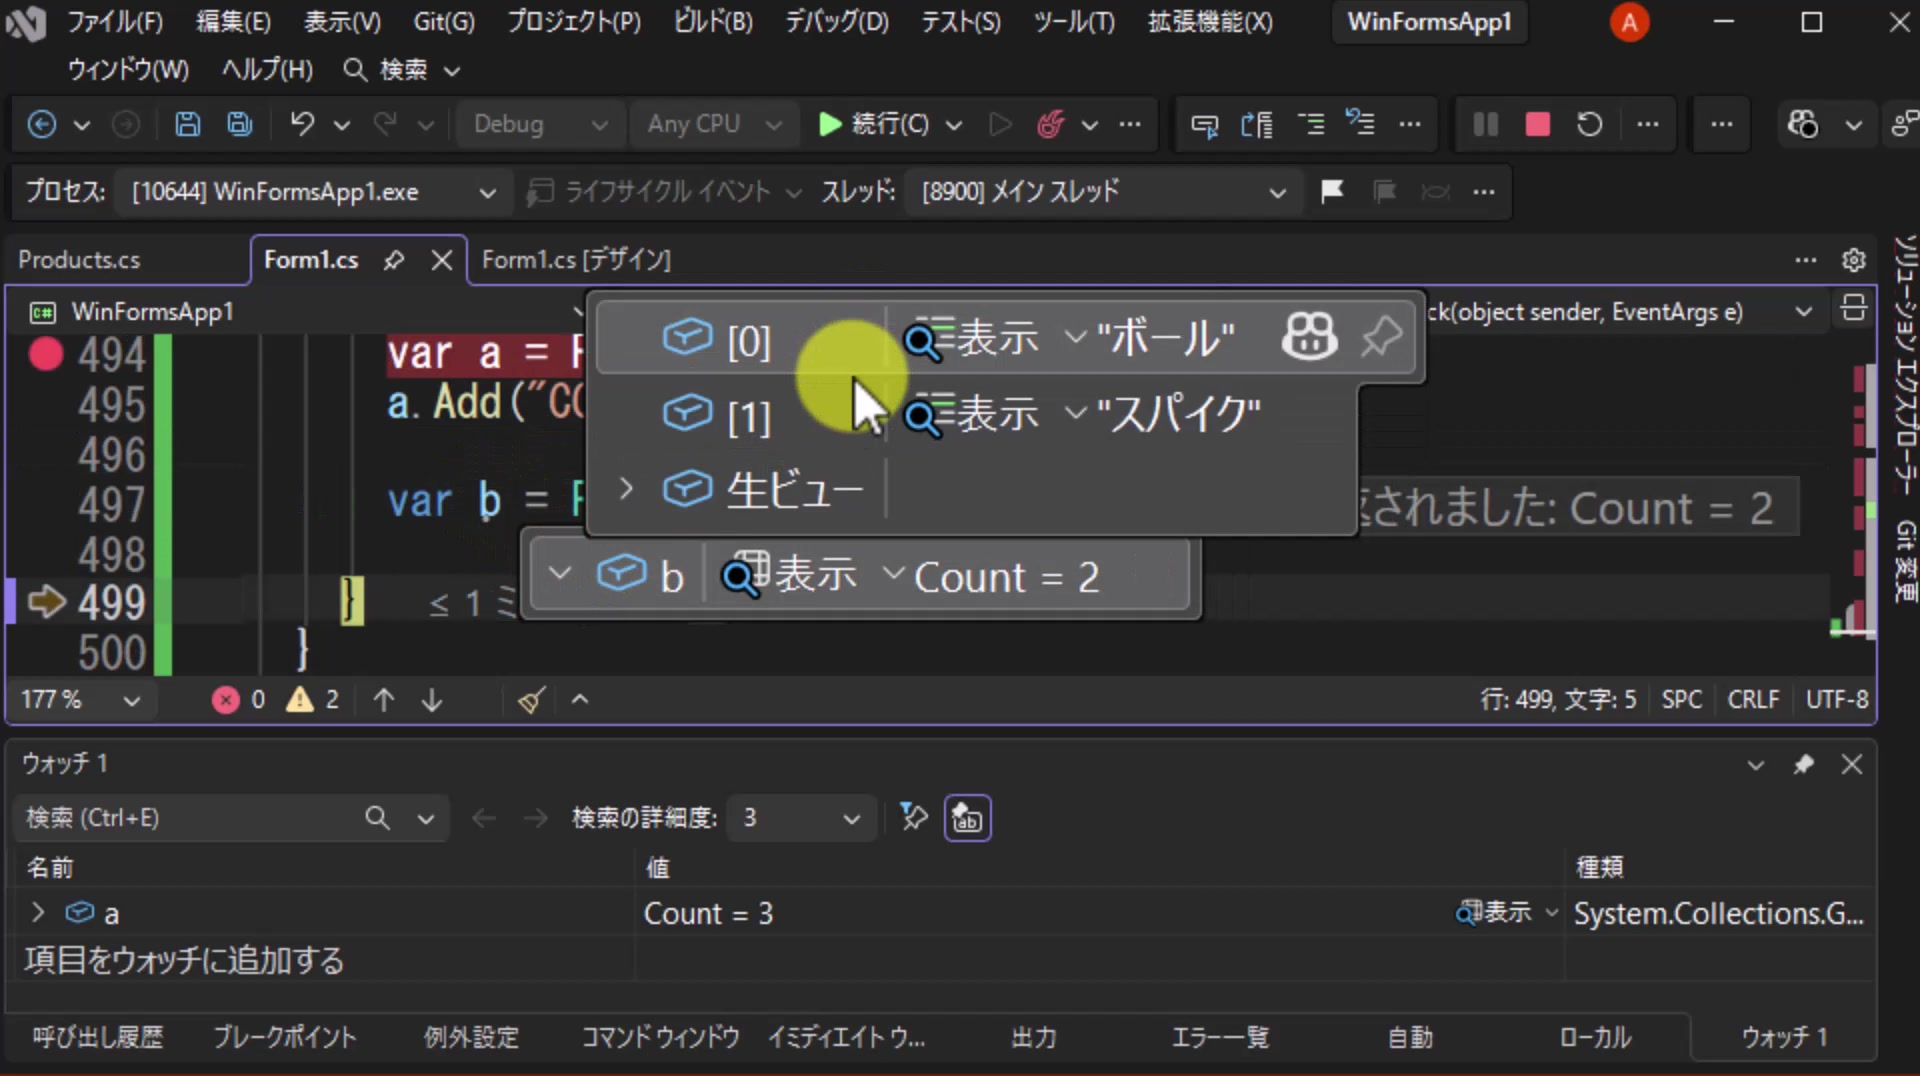Expand the 生ビュー row in the datatip
Viewport: 1920px width, 1076px height.
click(x=626, y=489)
